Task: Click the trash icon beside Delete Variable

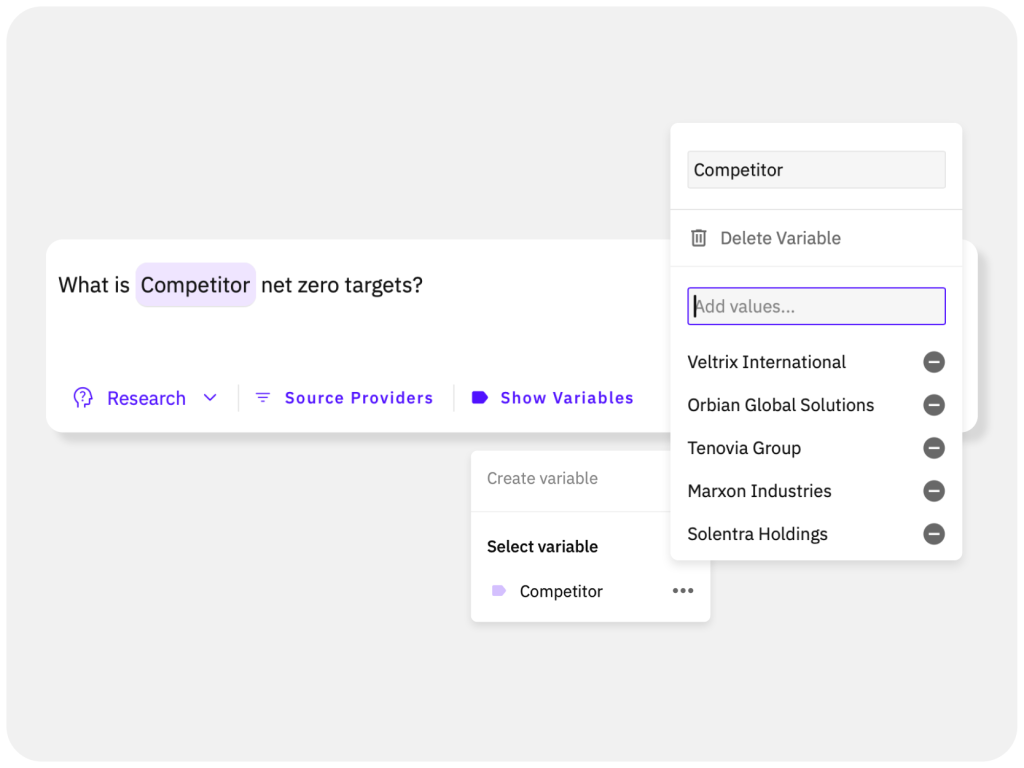Action: click(x=698, y=238)
